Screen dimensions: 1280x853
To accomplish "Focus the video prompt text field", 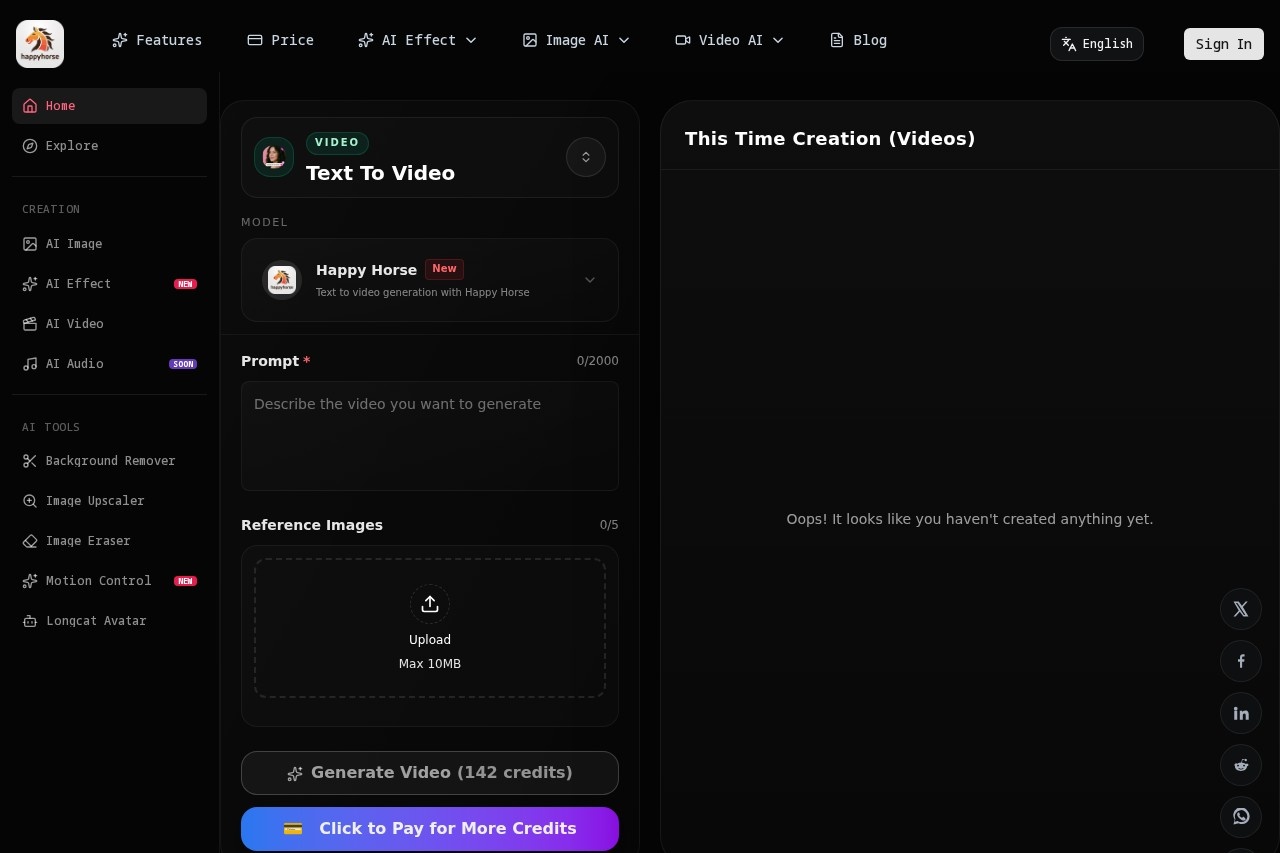I will point(430,436).
